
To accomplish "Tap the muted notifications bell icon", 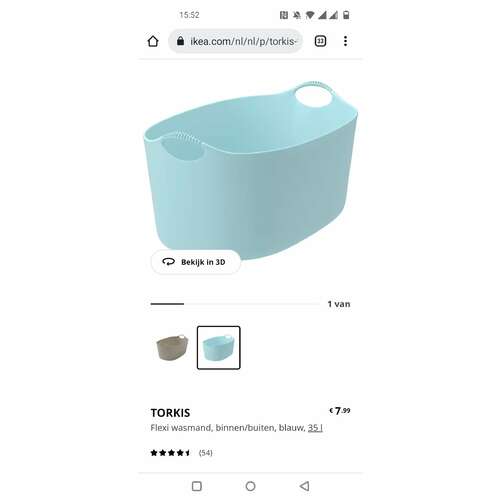I will pos(296,15).
